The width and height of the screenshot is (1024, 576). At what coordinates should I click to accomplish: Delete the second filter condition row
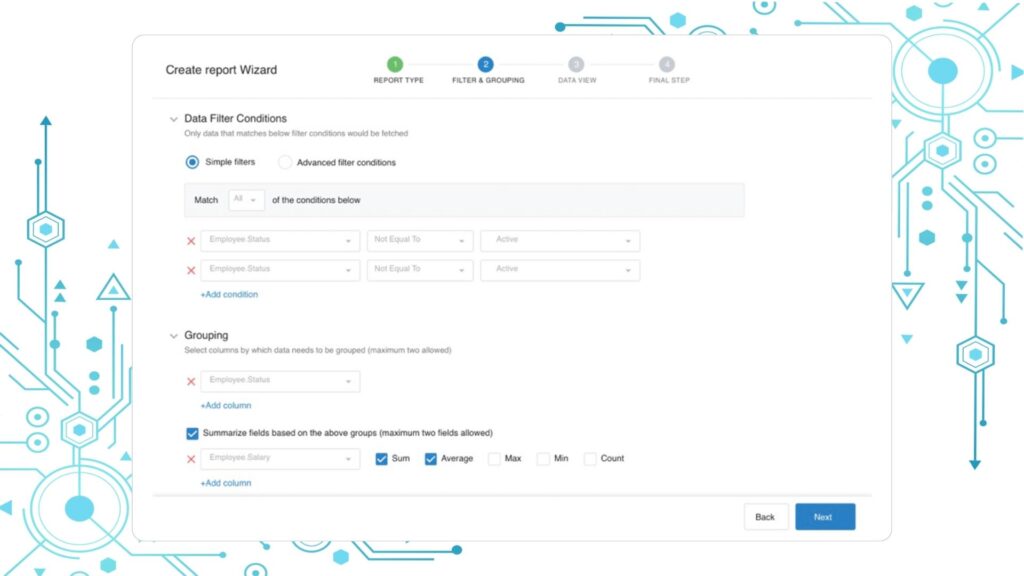point(191,270)
